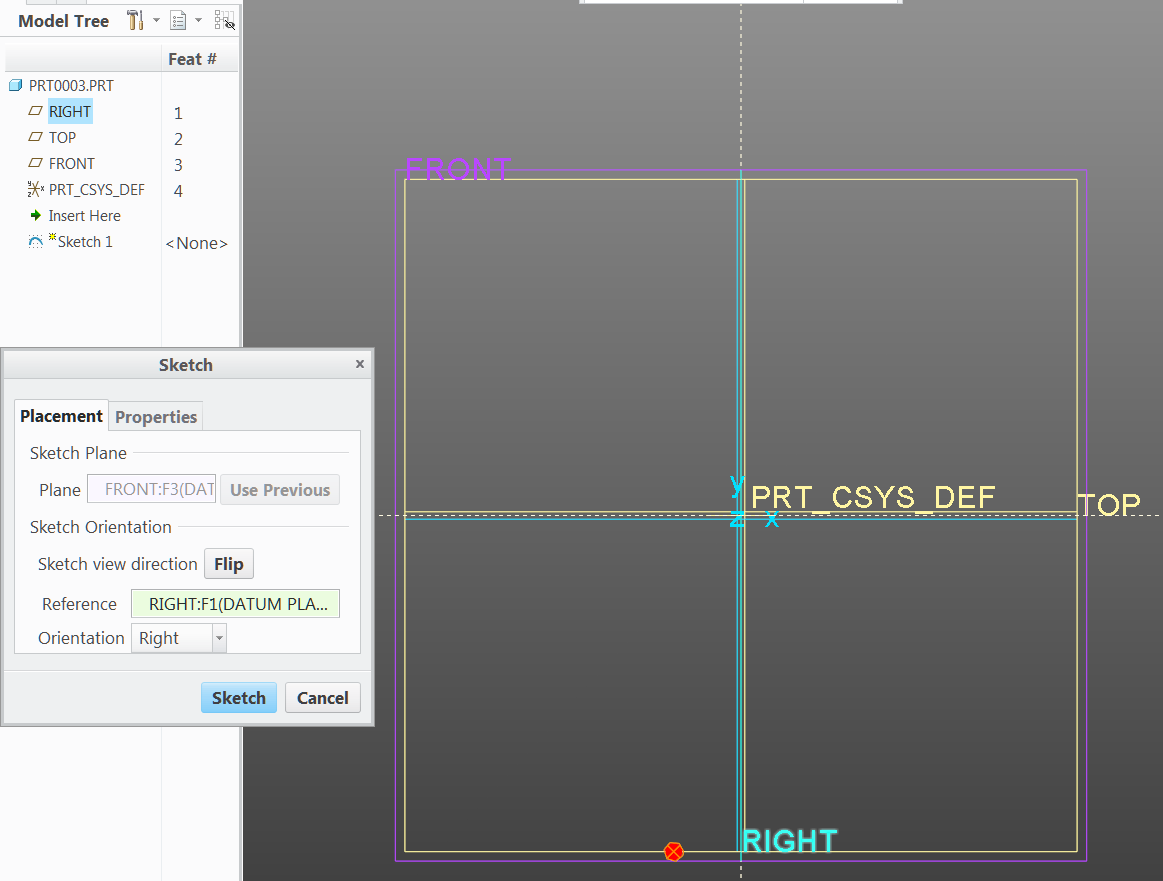
Task: Select Sketch 1 in Model Tree
Action: point(85,241)
